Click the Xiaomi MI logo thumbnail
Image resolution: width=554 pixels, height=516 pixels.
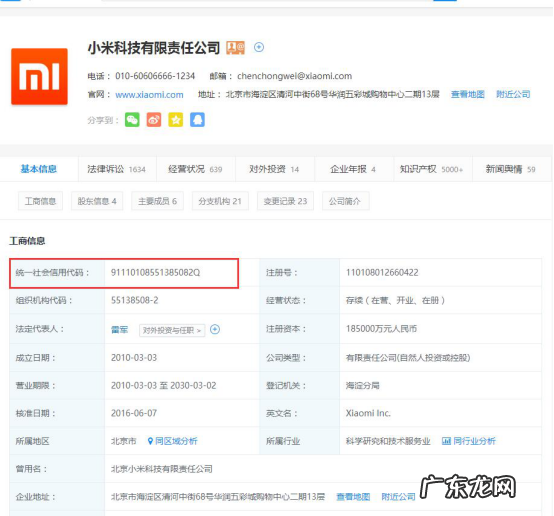point(39,76)
